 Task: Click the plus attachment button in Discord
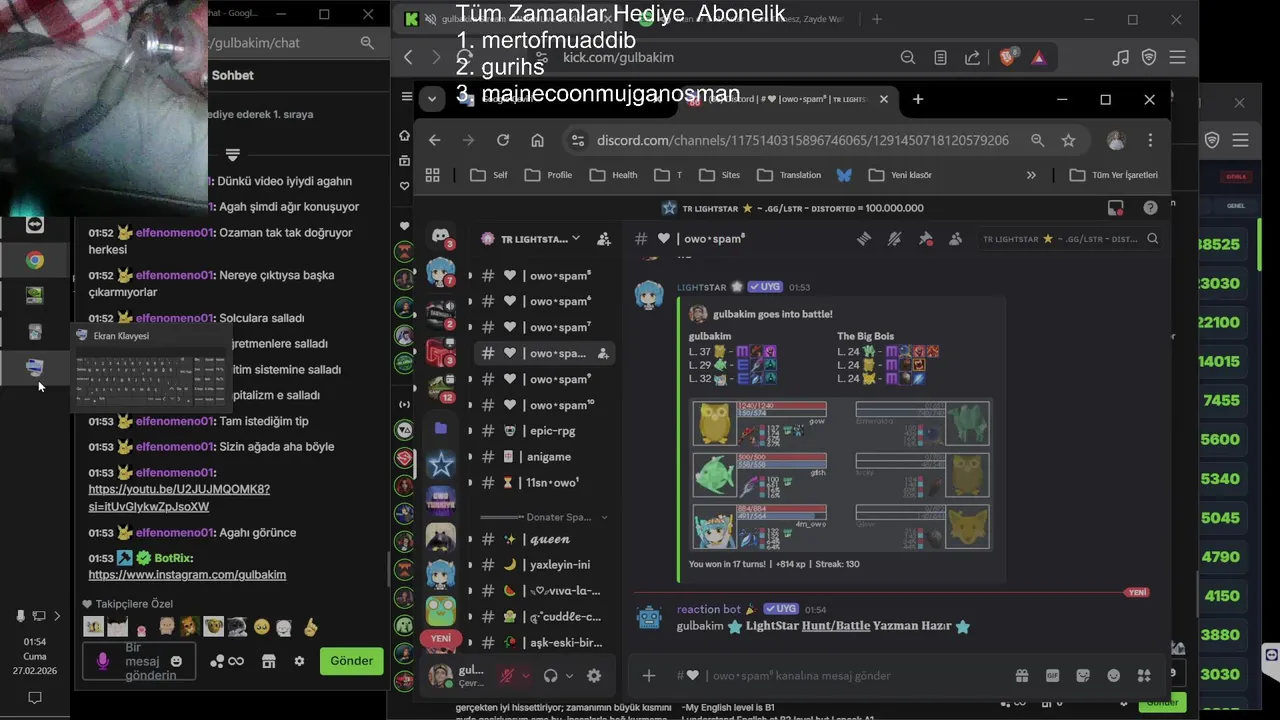tap(649, 676)
